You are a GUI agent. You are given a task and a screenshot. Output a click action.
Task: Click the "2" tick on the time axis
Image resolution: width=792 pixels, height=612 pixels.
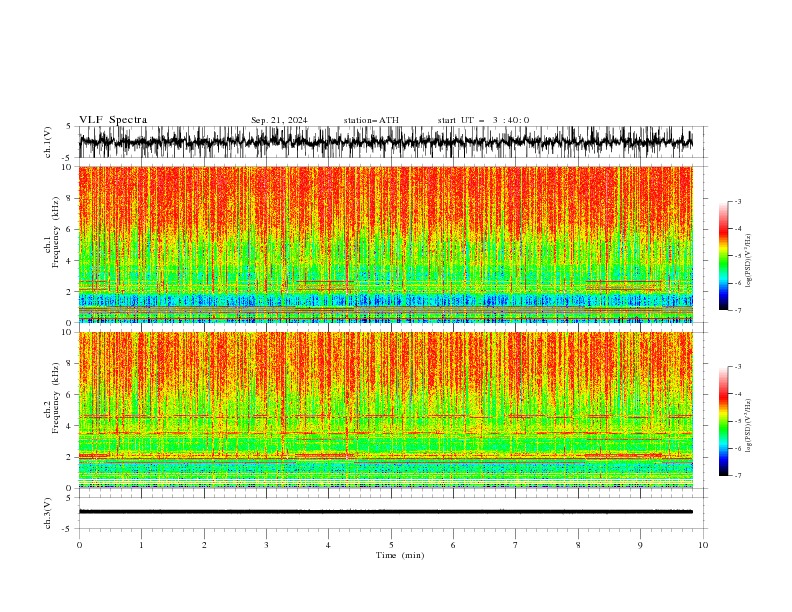204,545
